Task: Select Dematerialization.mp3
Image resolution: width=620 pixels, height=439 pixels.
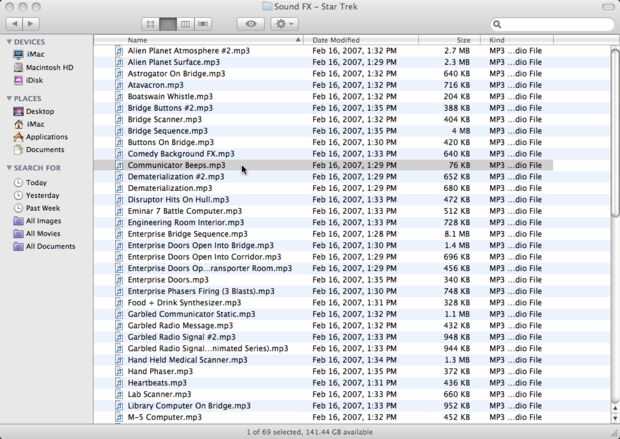Action: pos(170,188)
